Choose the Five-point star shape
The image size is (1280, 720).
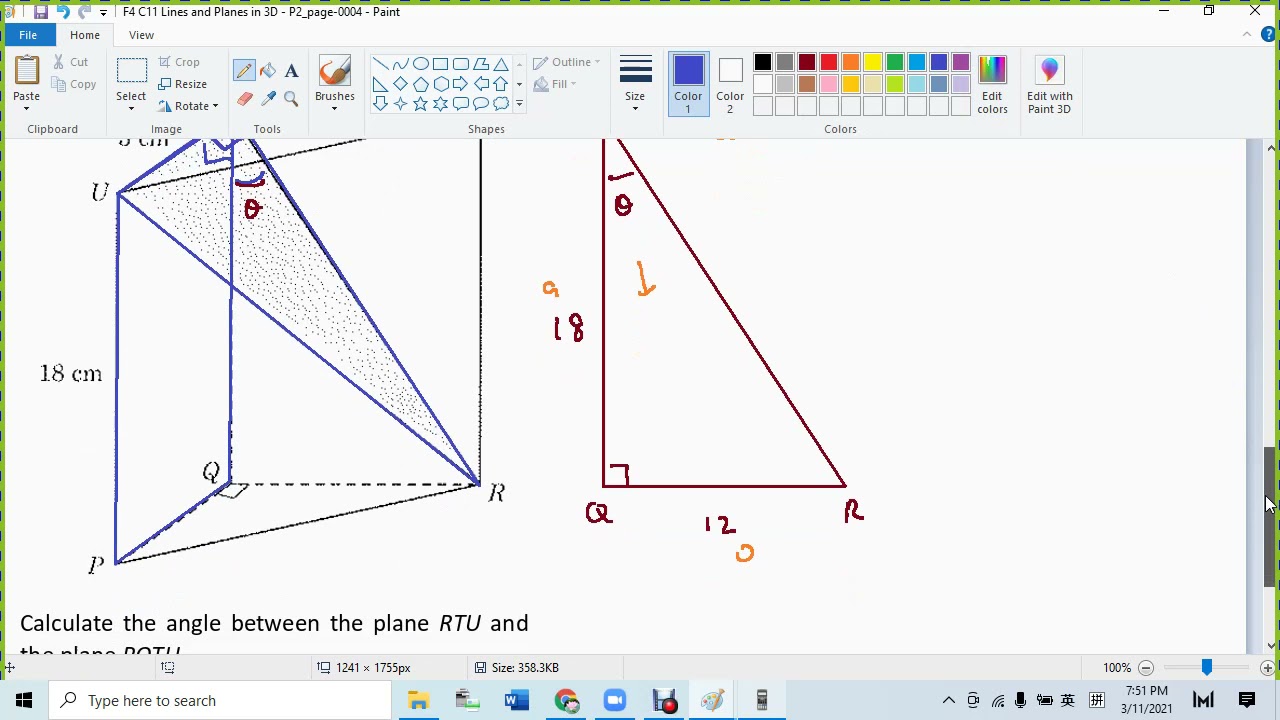tap(420, 104)
